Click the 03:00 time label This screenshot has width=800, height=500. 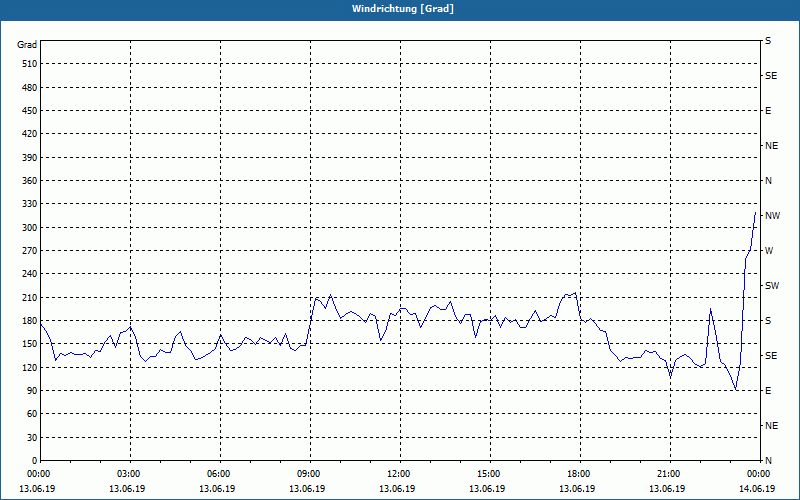click(x=127, y=473)
